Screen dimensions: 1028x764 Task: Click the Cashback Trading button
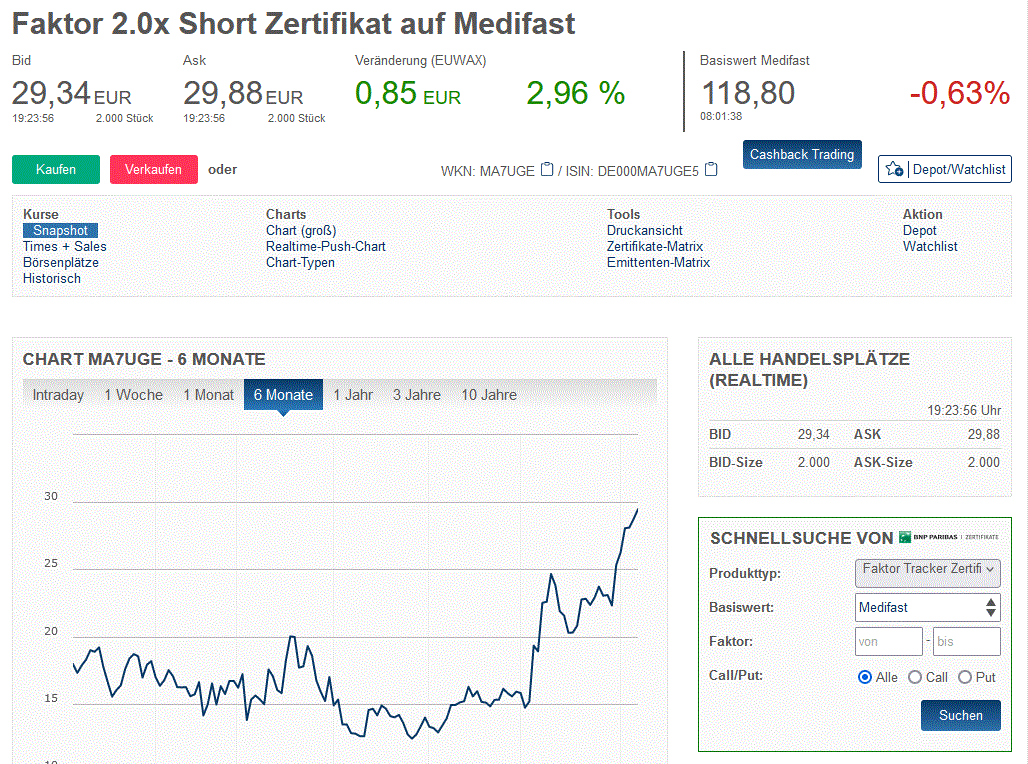point(802,155)
